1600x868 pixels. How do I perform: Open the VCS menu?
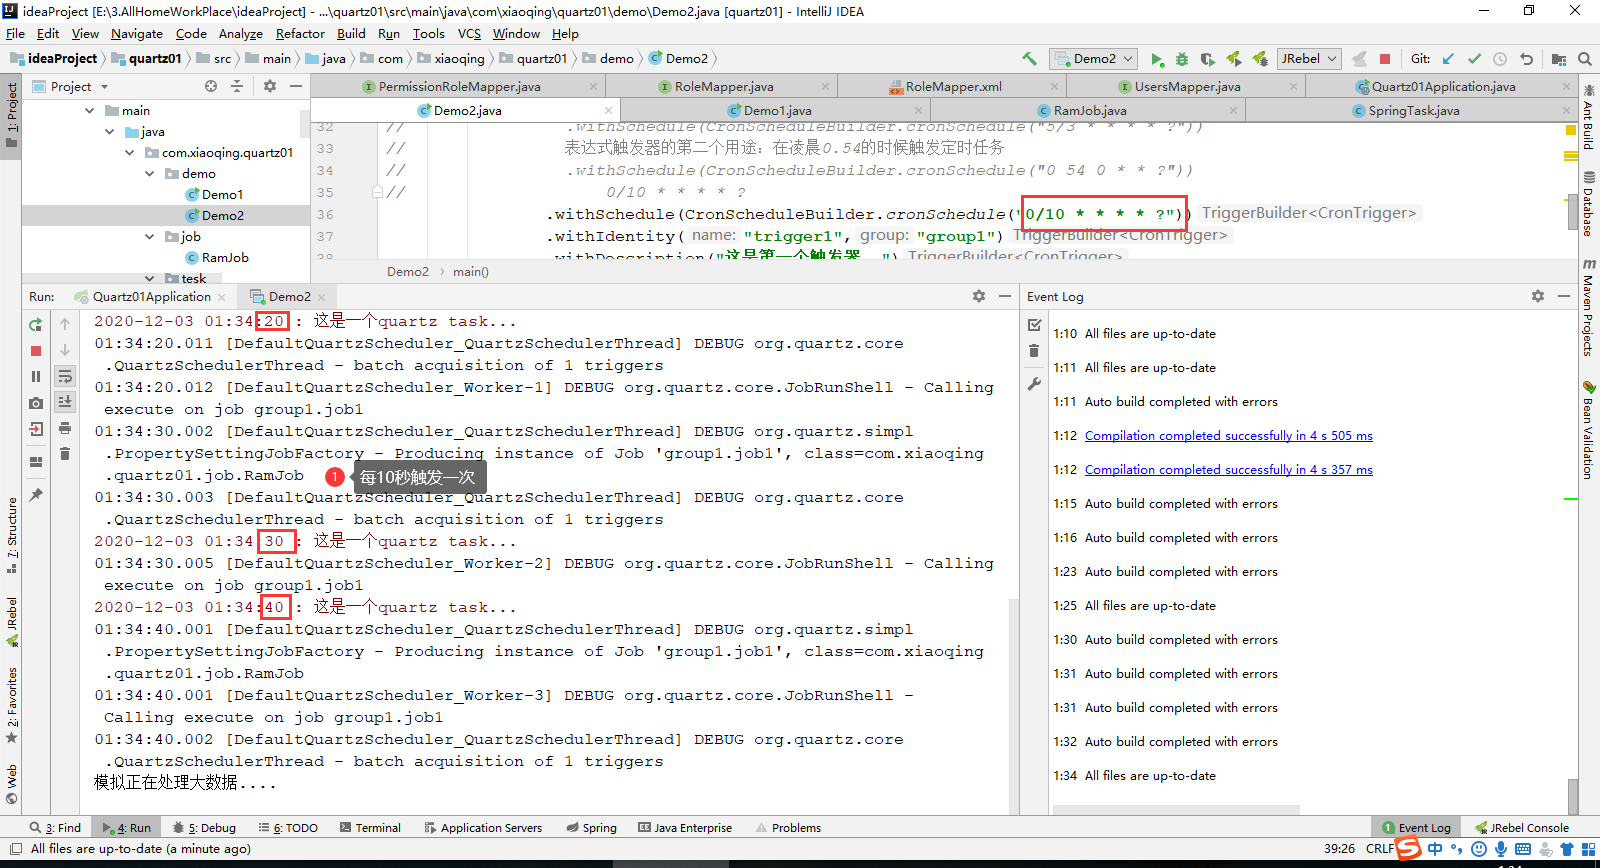pos(469,33)
